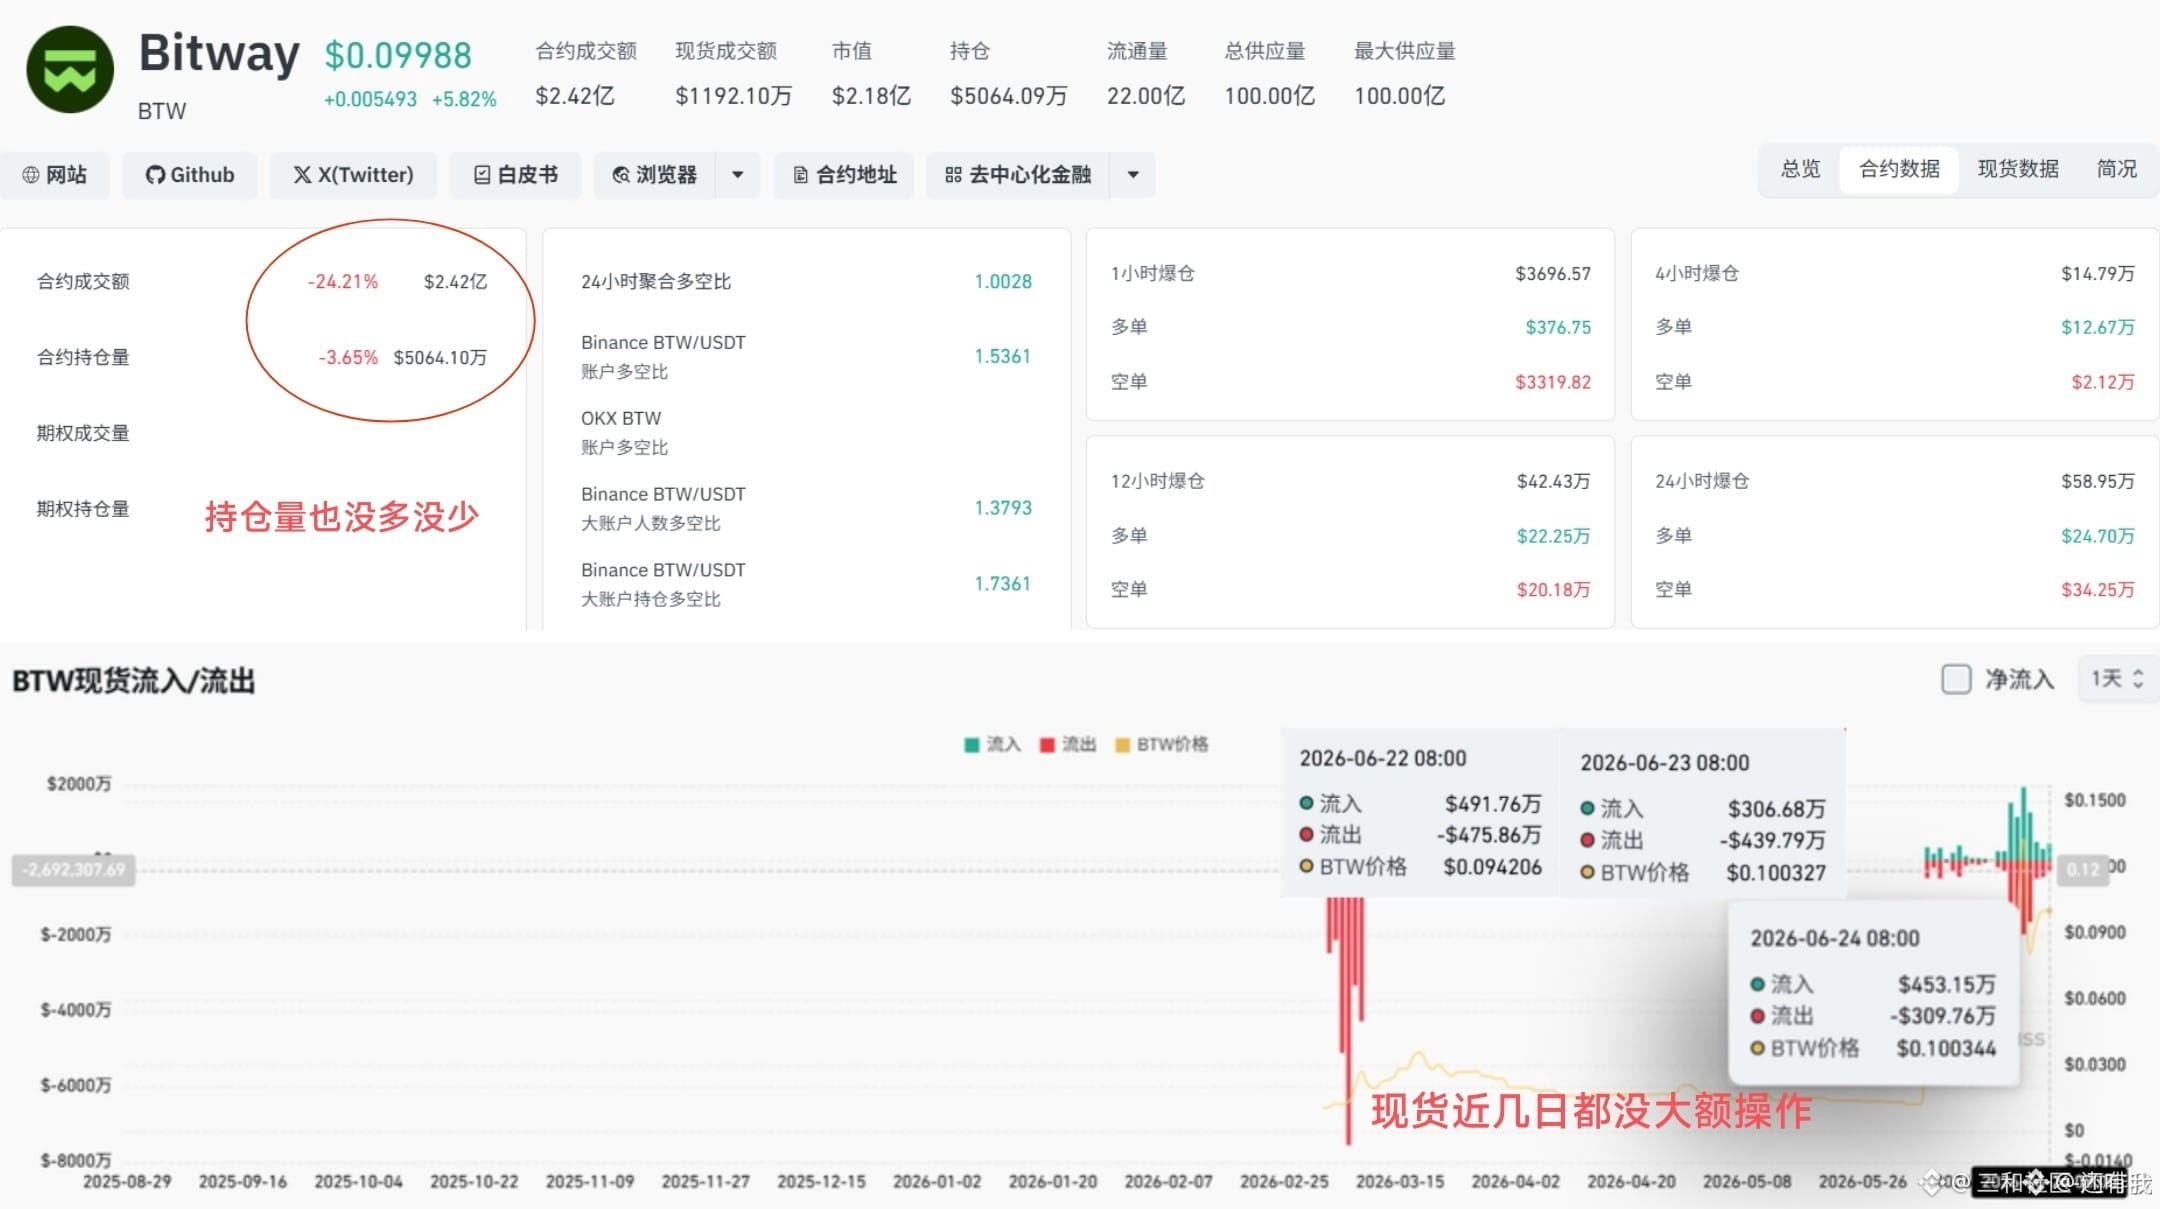This screenshot has height=1209, width=2160.
Task: Select the +5.82% change value
Action: pos(464,99)
